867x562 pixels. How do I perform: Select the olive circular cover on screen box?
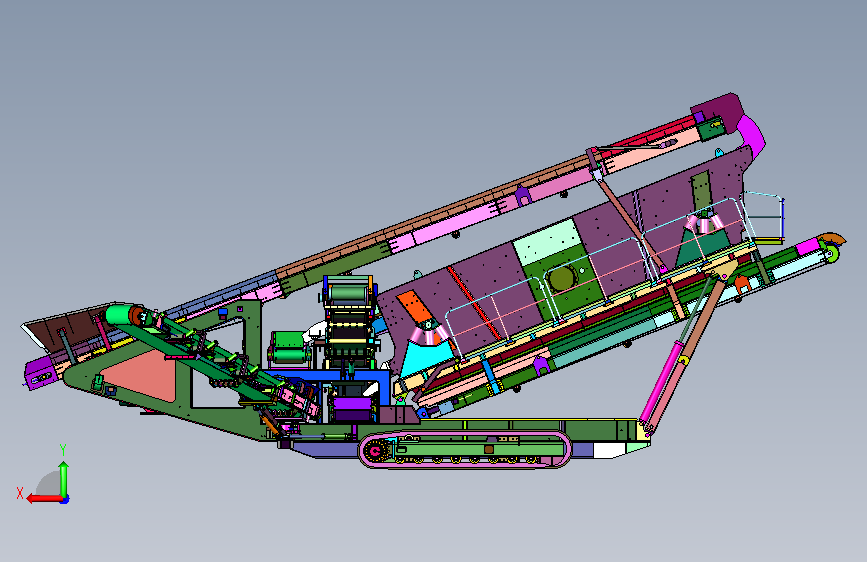coord(562,278)
